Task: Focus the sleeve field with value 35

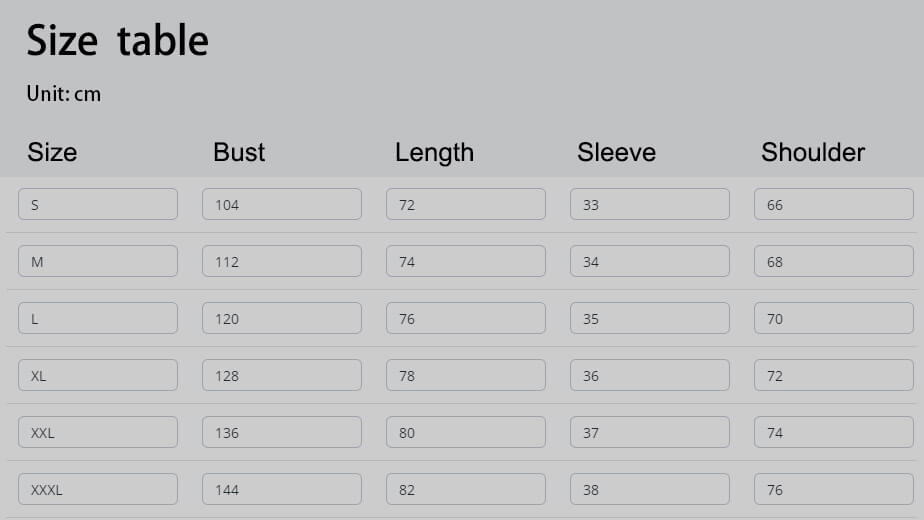Action: click(650, 318)
